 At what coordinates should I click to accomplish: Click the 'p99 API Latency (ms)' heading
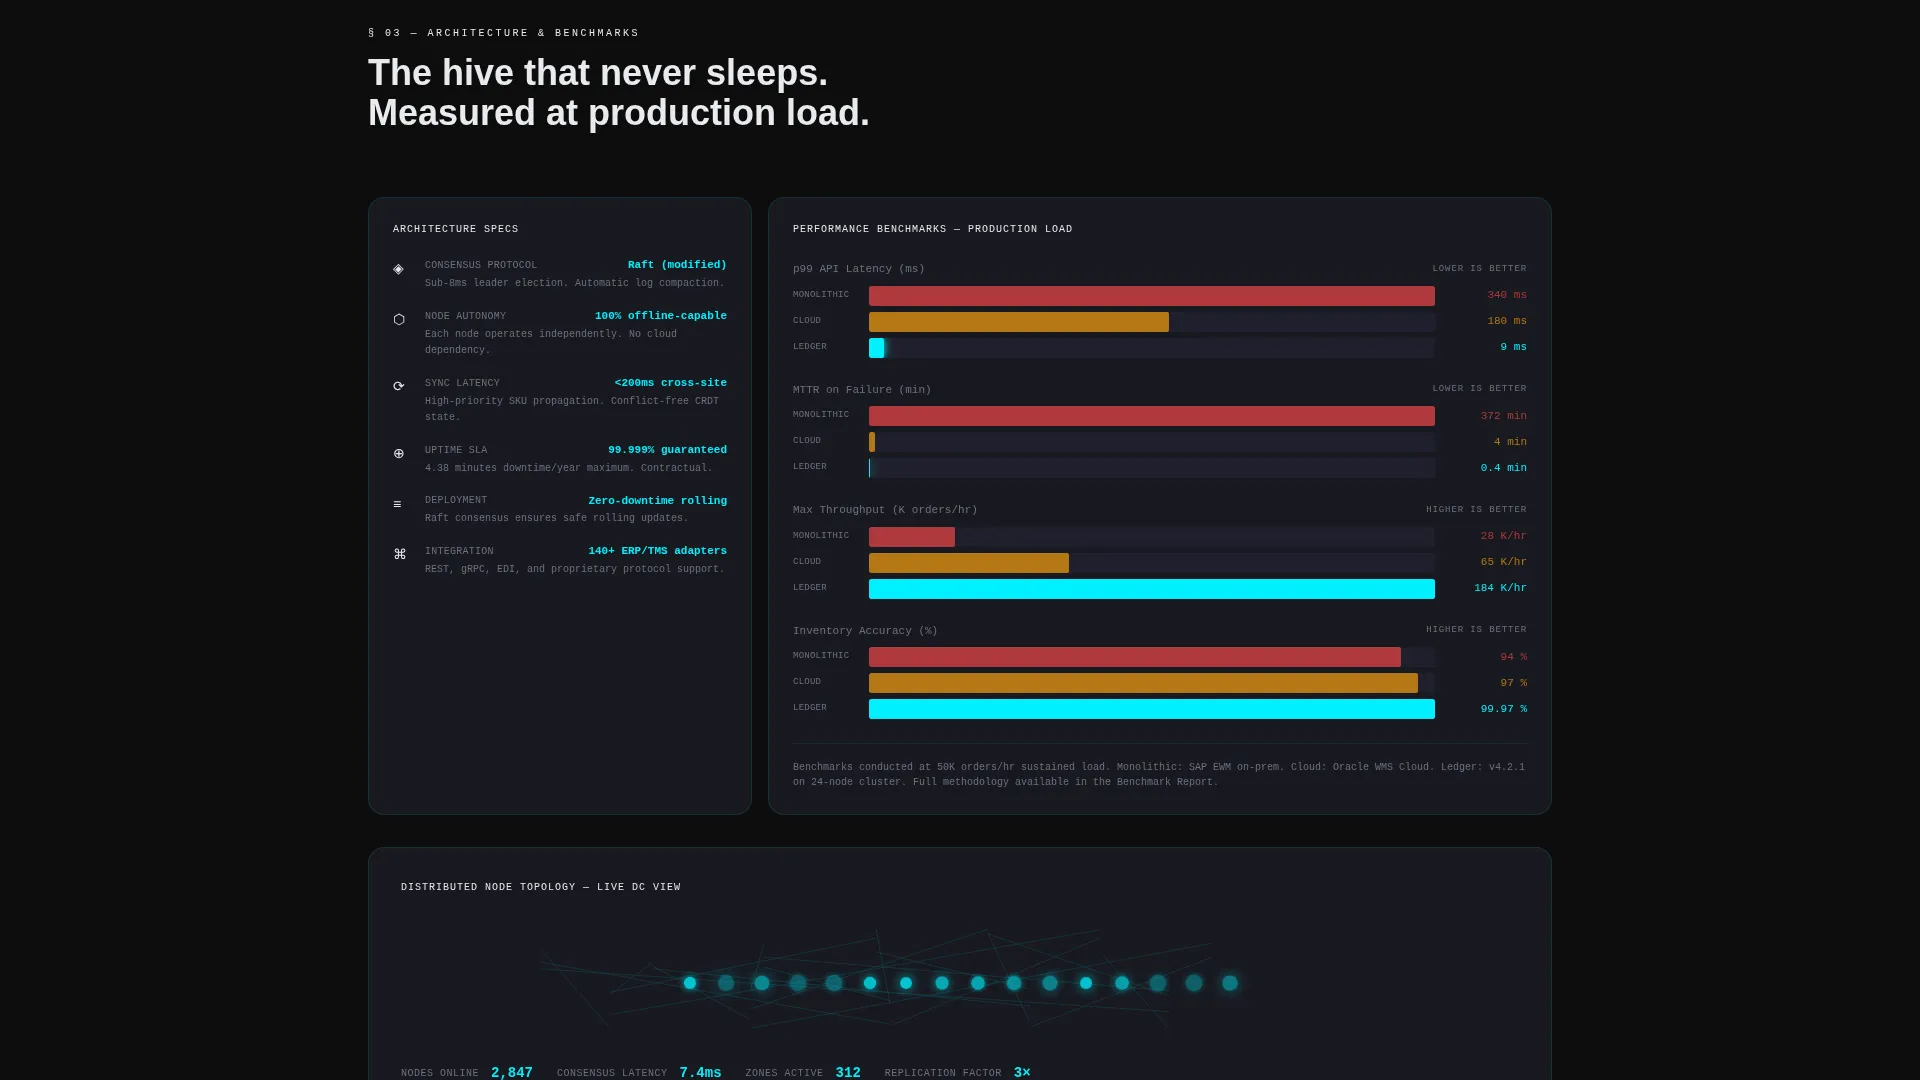point(859,269)
